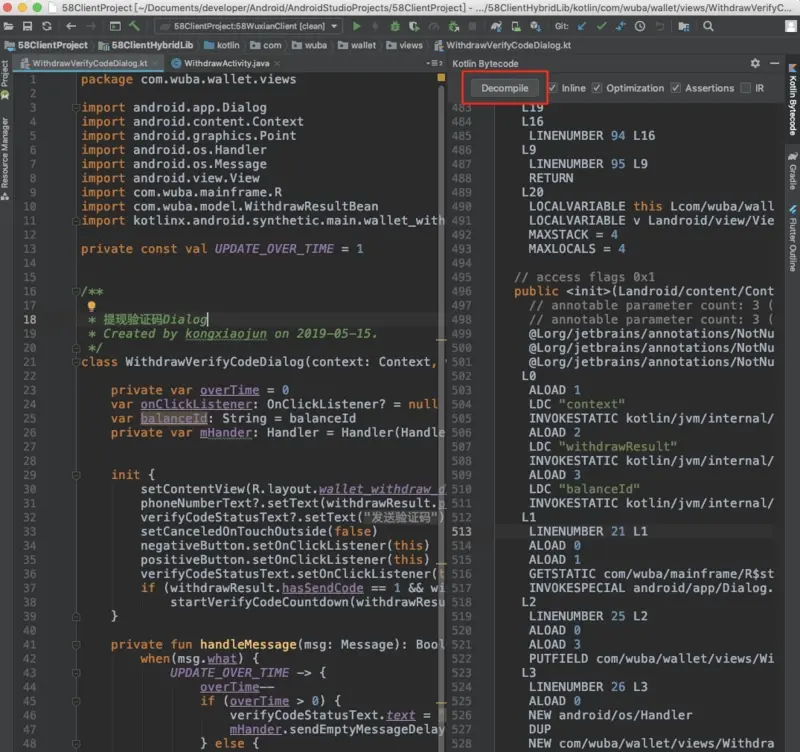Click UPDATE_OVER_TIME constant on line 13
Image resolution: width=800 pixels, height=752 pixels.
tap(274, 248)
